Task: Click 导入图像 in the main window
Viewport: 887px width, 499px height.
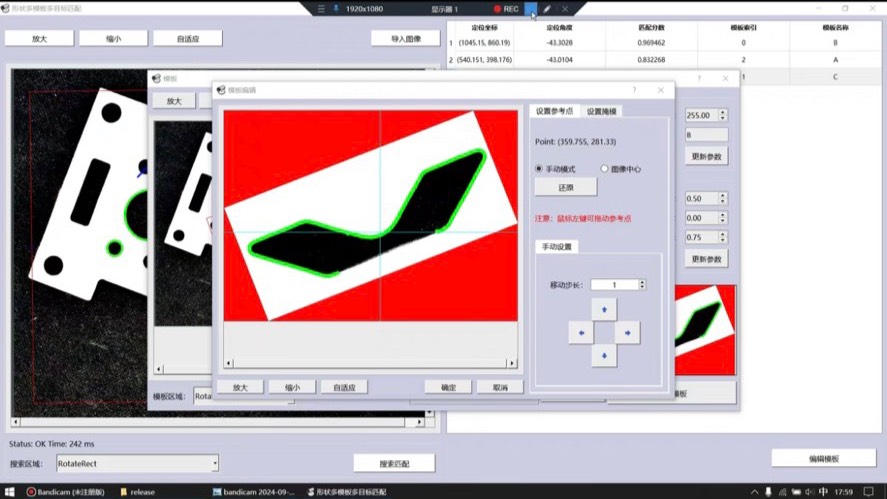Action: coord(406,38)
